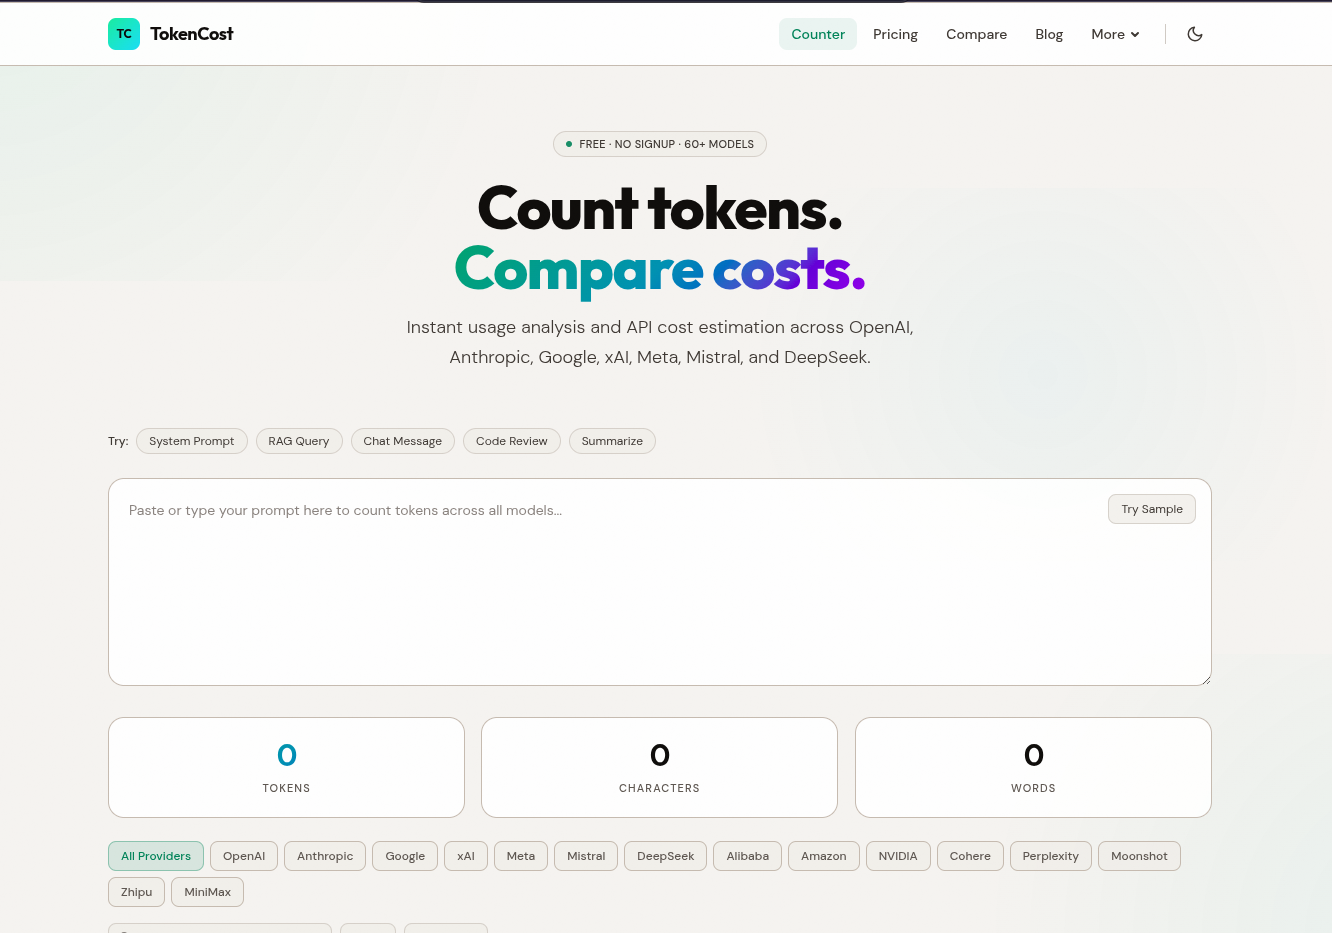Toggle the Anthropic provider filter

324,856
